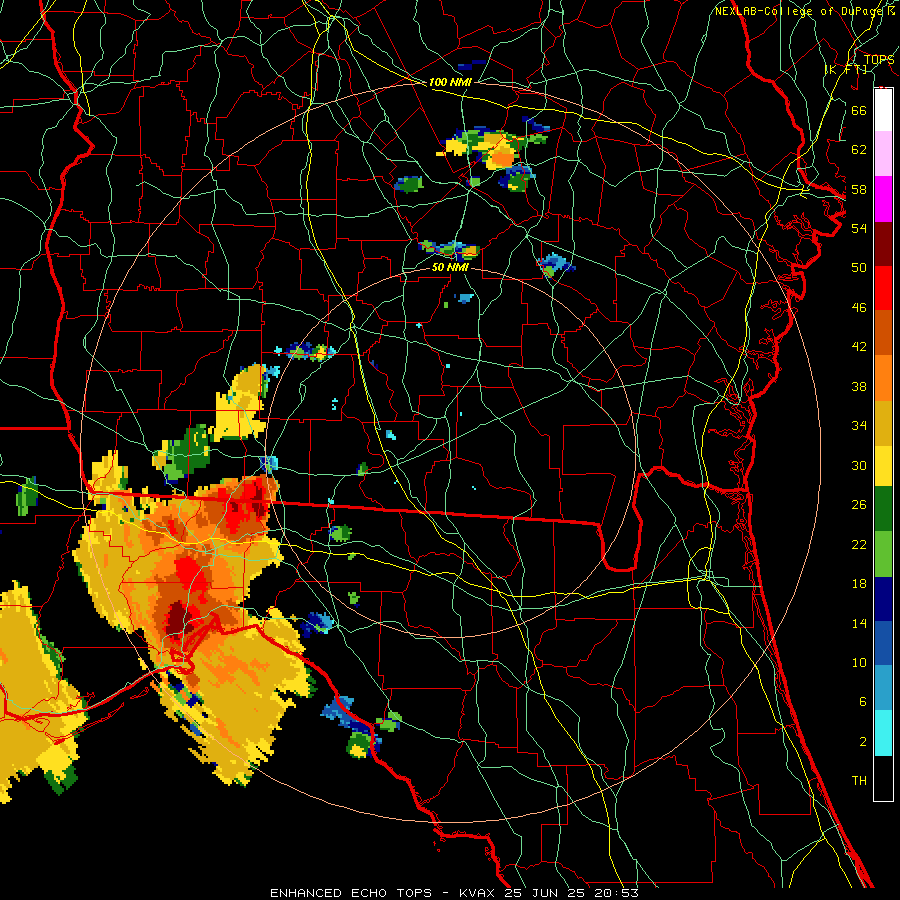900x900 pixels.
Task: Click the 30 value on the legend
Action: (x=859, y=465)
